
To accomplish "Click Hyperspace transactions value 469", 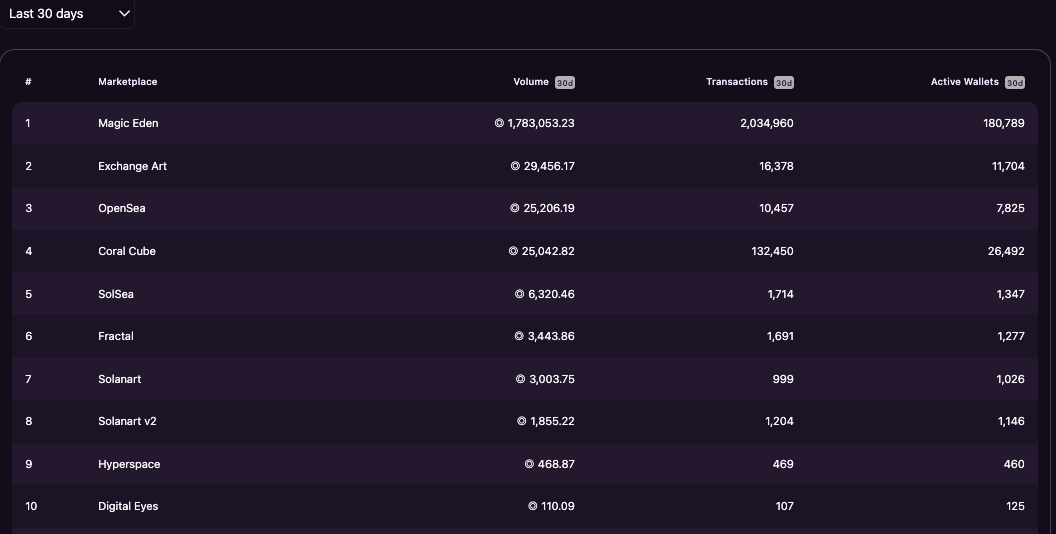I will pyautogui.click(x=783, y=464).
